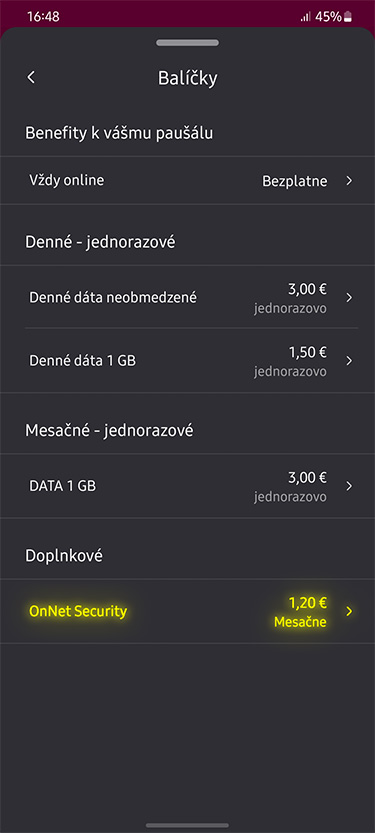Open the Denné dáta 1 GB item
The image size is (375, 833).
(x=188, y=361)
